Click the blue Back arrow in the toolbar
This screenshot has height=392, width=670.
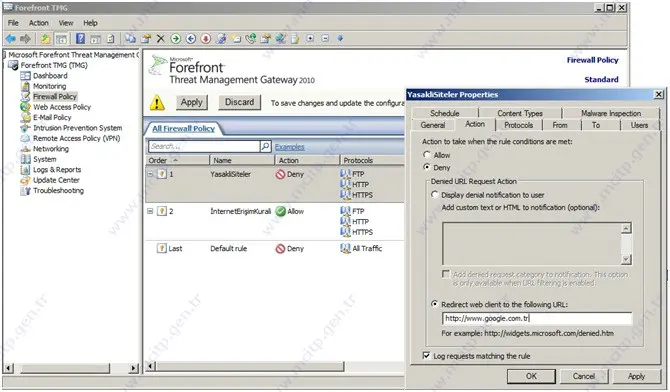(x=11, y=39)
